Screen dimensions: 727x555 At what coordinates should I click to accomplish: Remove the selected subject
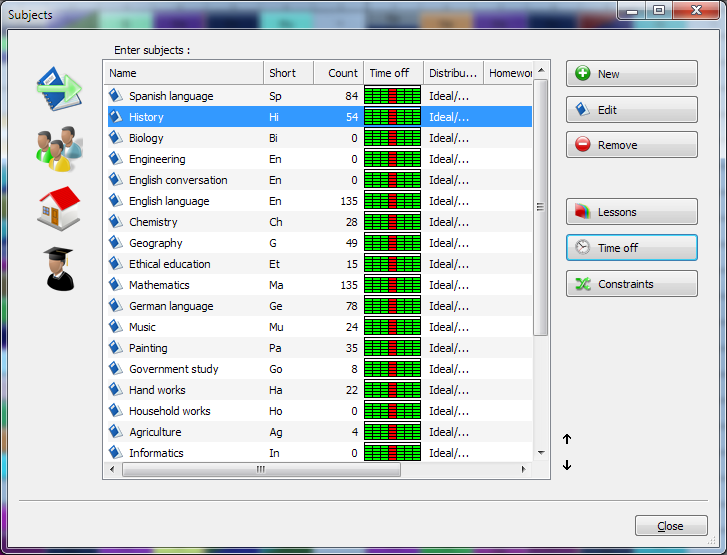[x=631, y=145]
